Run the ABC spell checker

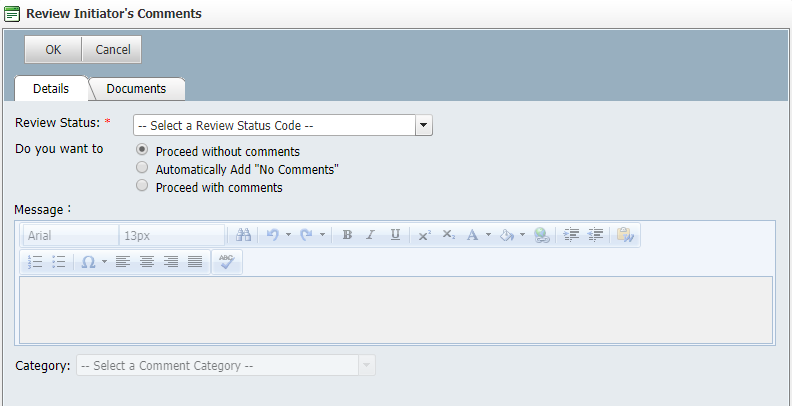click(x=227, y=262)
